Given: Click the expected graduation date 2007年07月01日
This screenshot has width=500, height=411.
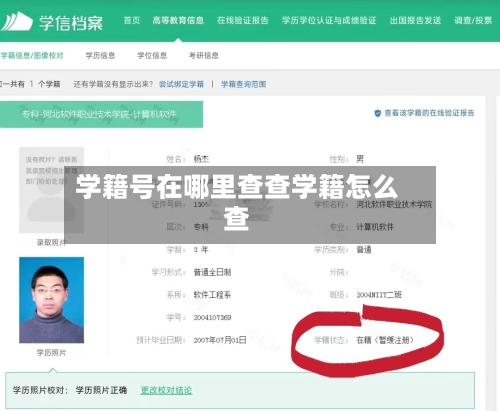Looking at the screenshot, I should [220, 340].
